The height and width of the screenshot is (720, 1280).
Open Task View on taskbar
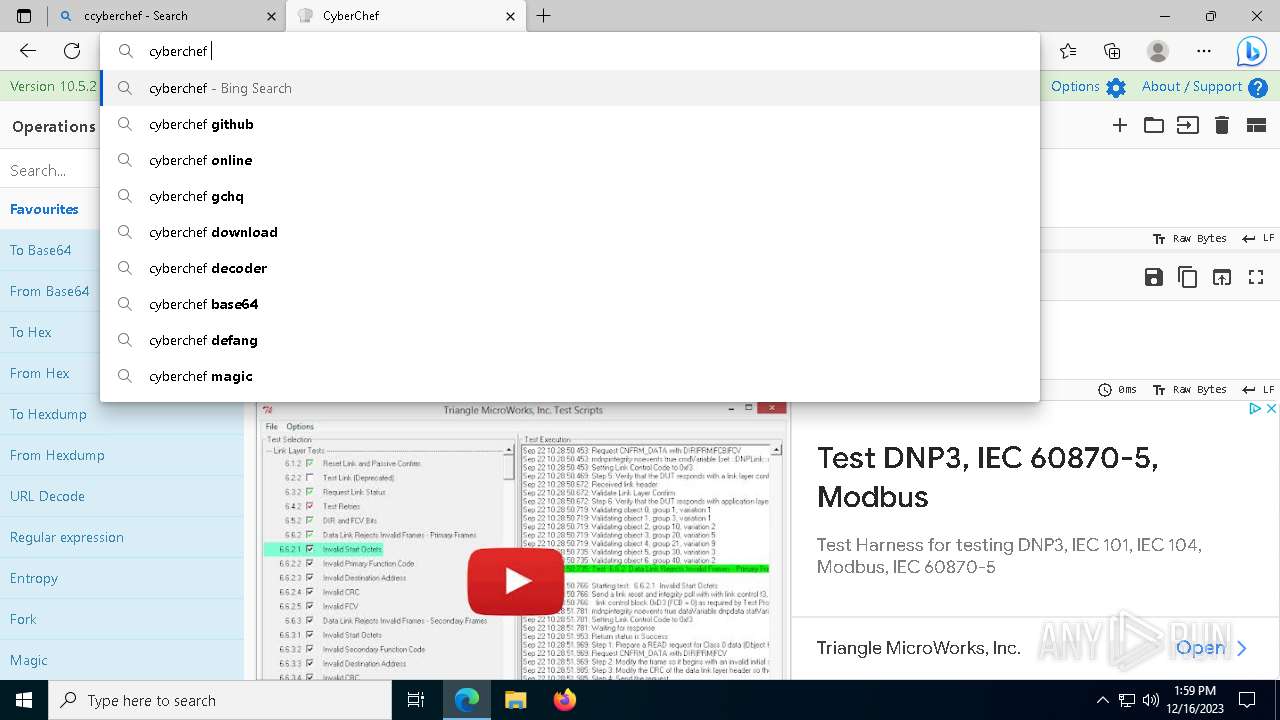[416, 700]
